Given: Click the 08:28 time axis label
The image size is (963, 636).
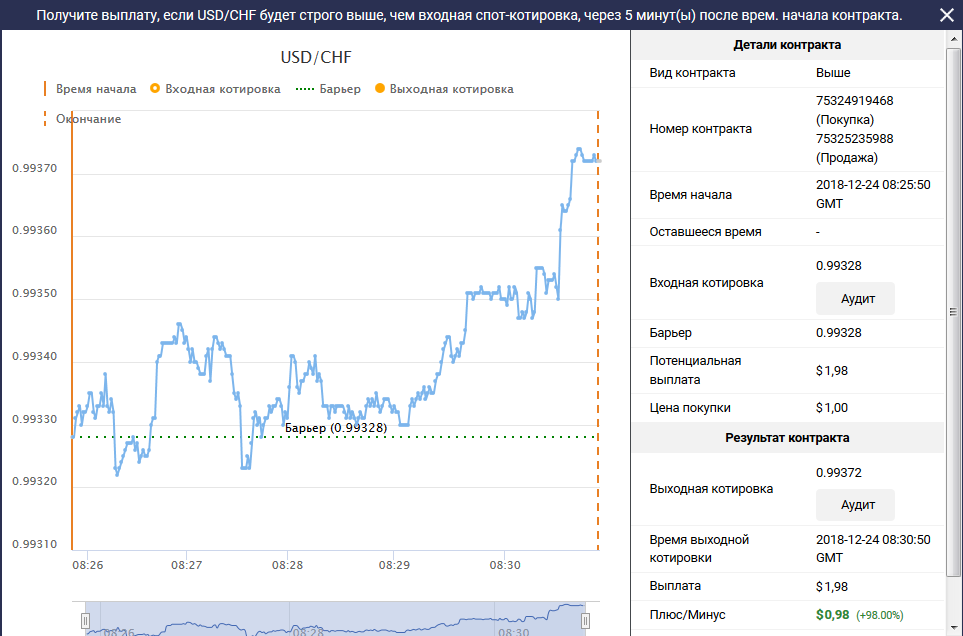Looking at the screenshot, I should click(287, 565).
